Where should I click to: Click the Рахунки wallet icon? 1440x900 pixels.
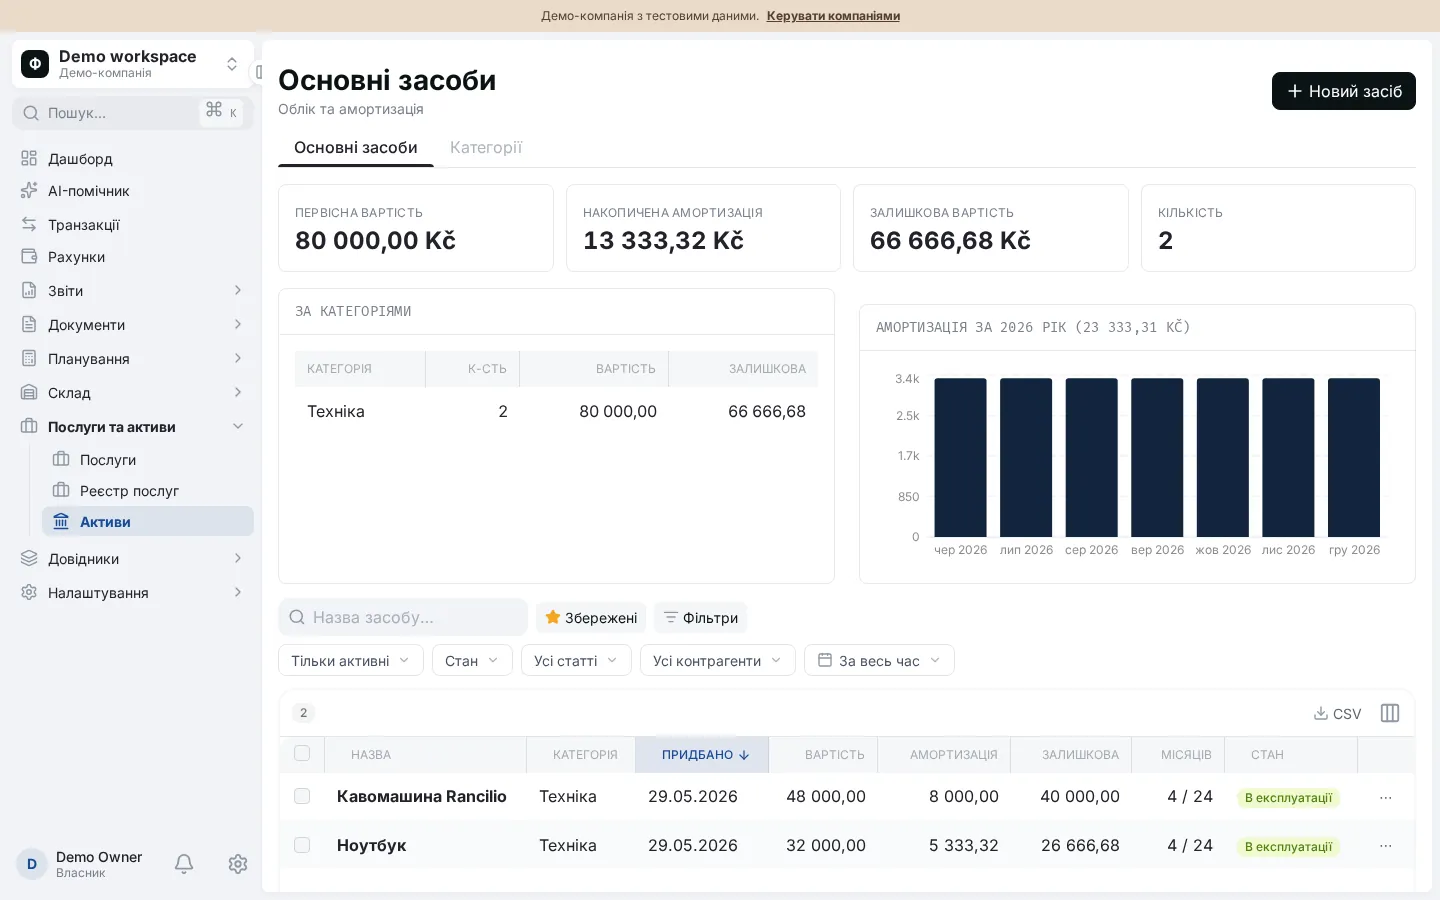(29, 257)
